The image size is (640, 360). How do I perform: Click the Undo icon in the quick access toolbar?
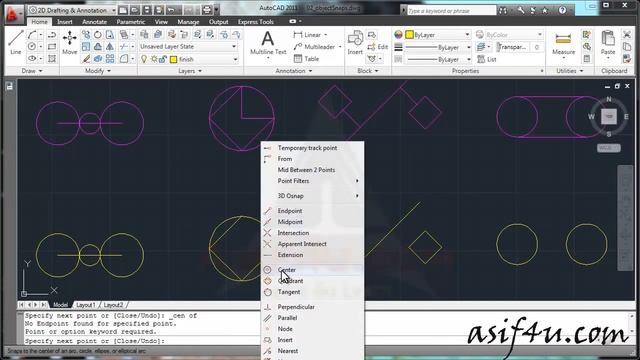(x=171, y=10)
